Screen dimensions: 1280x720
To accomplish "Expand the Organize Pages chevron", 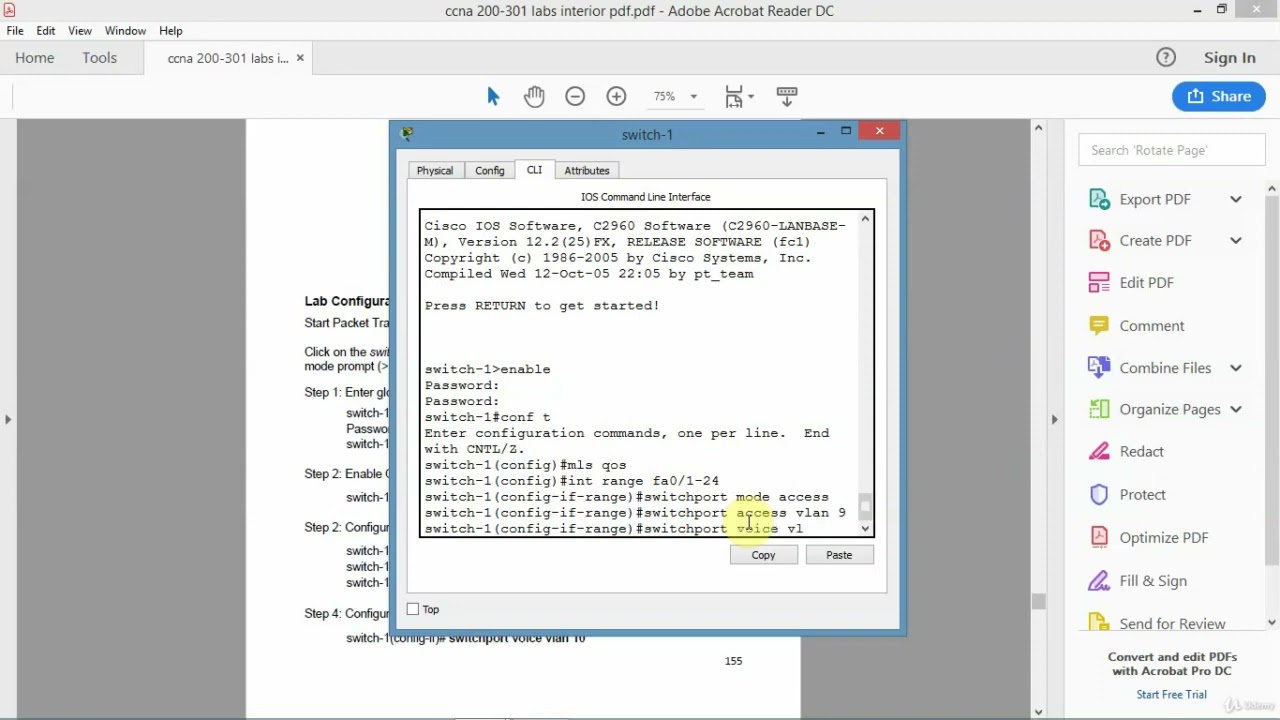I will [x=1236, y=409].
